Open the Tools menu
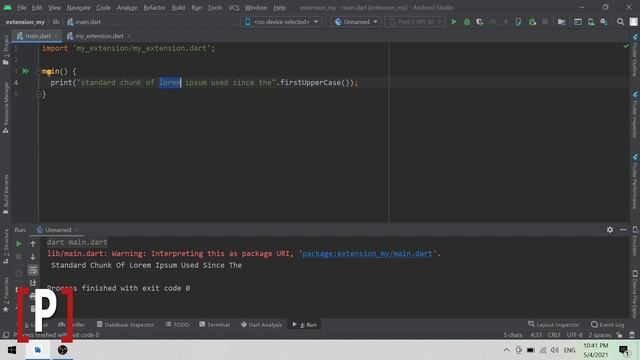Viewport: 640px width, 360px height. (x=215, y=8)
